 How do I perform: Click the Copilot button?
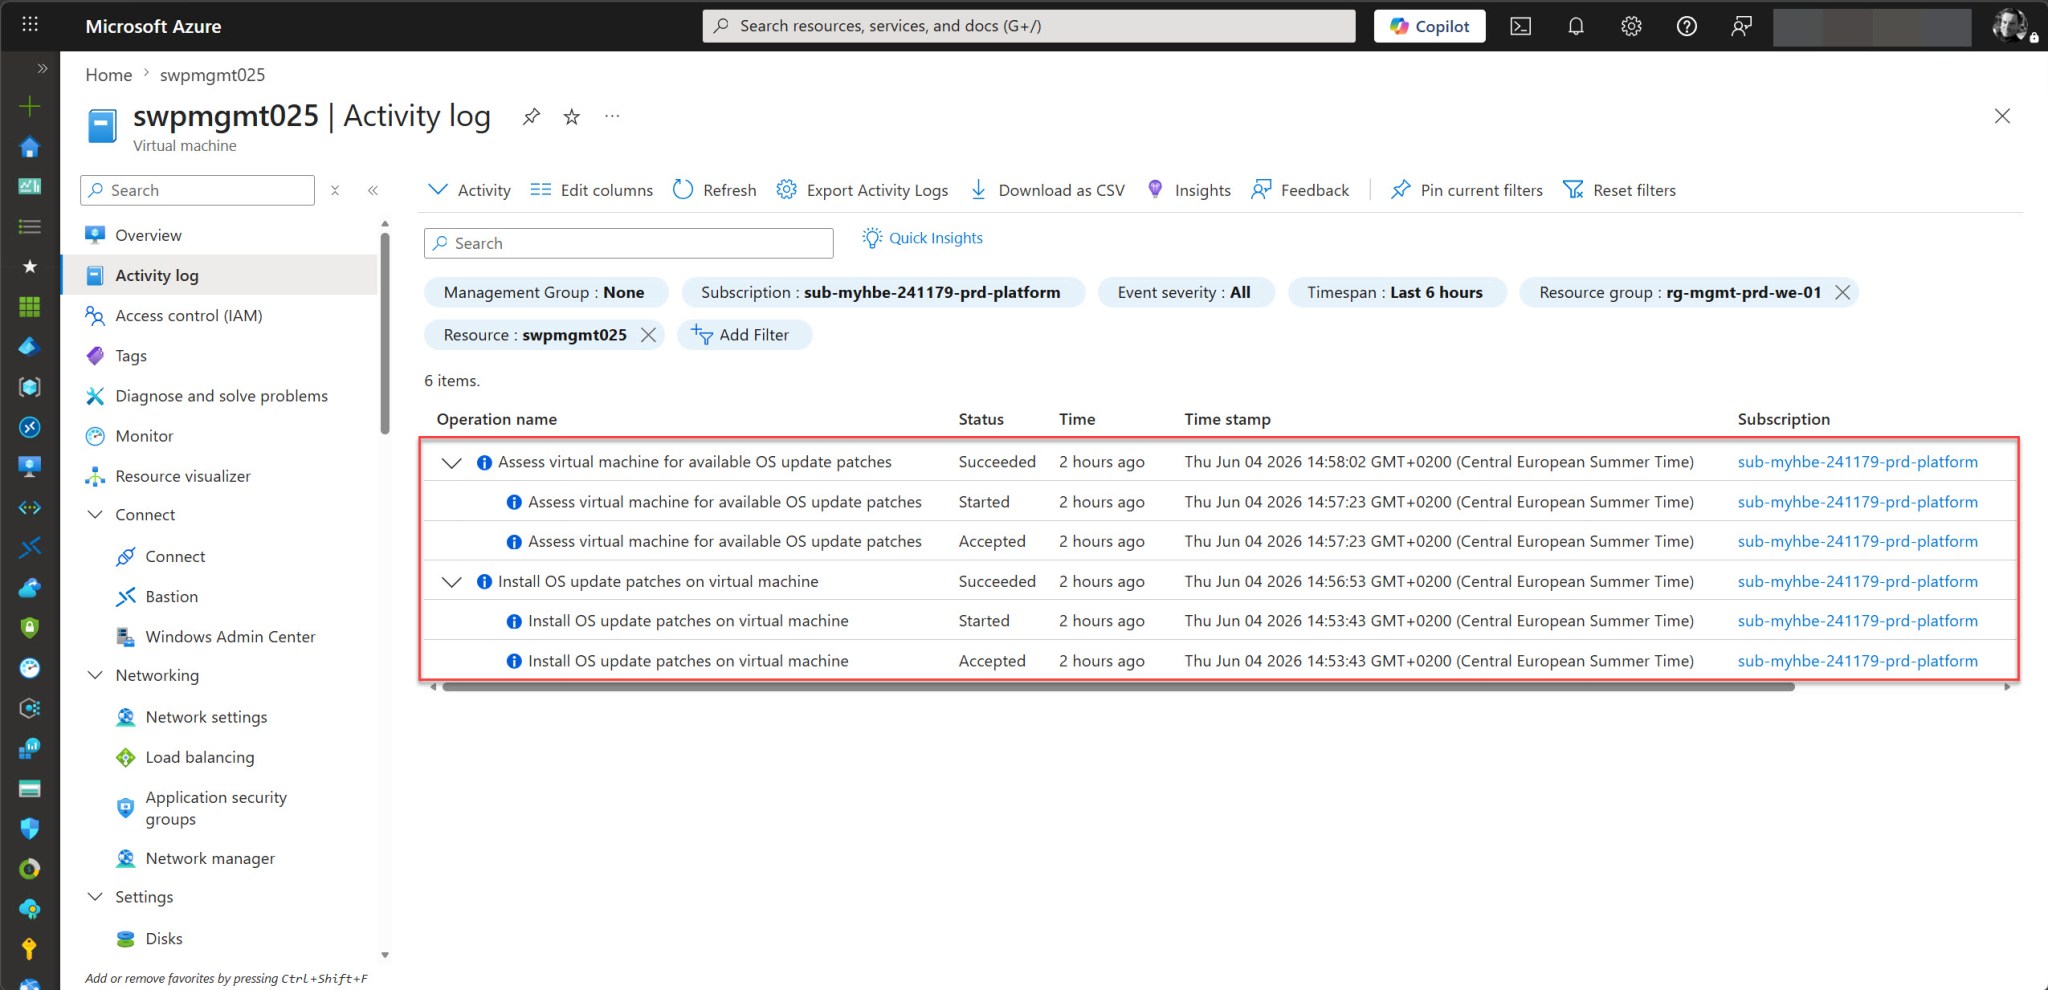click(x=1430, y=26)
